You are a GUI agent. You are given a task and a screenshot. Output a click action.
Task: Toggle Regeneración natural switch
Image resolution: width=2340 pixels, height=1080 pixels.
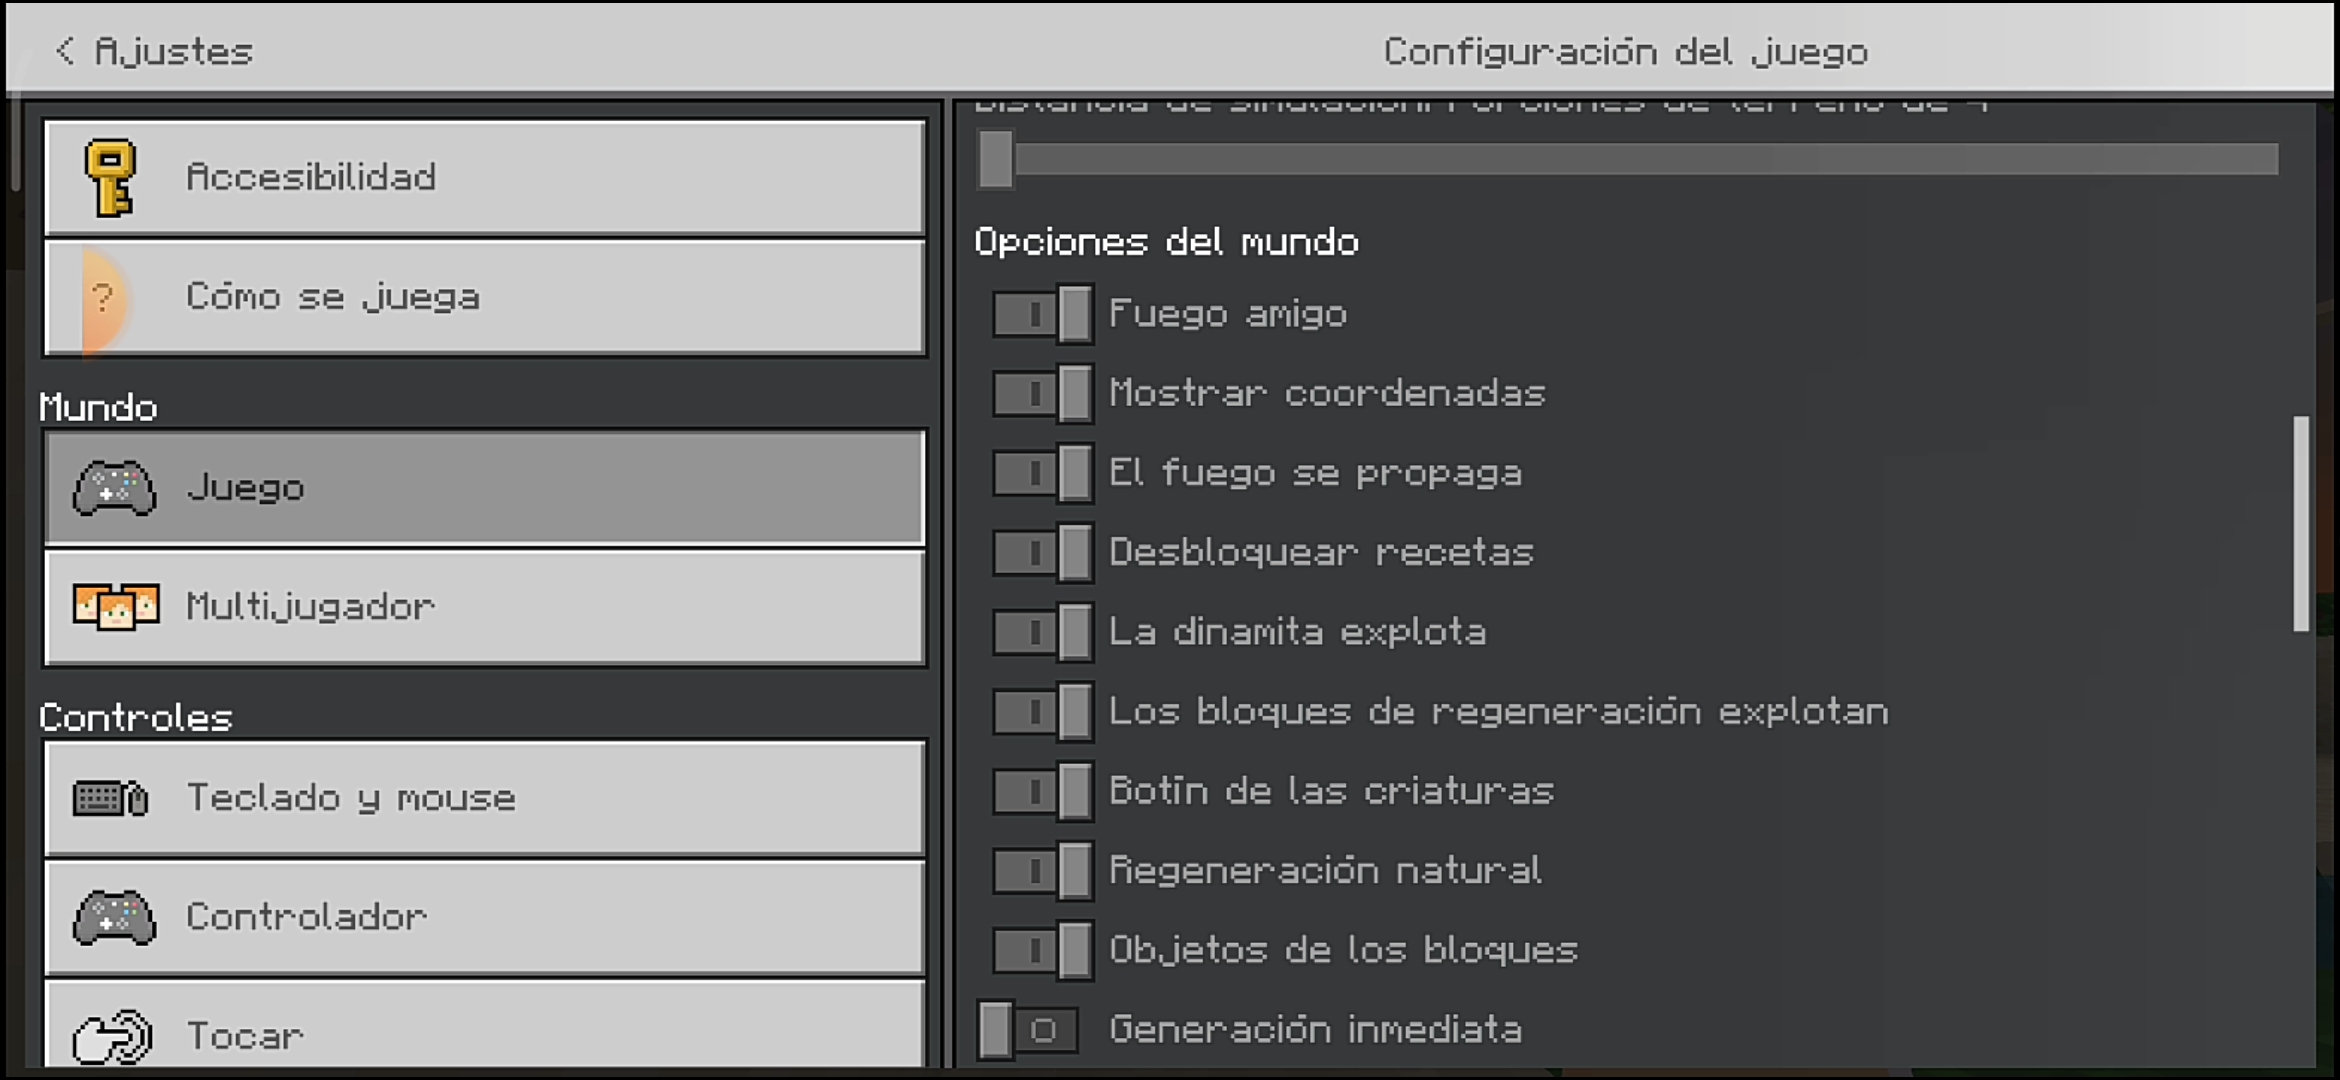coord(1042,870)
